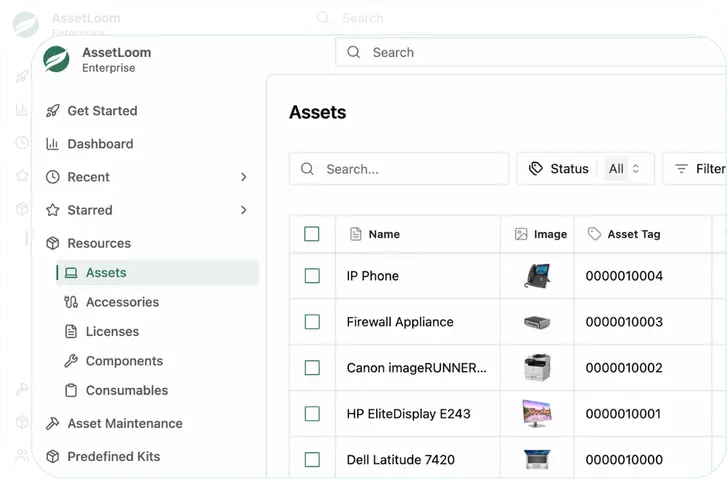Click the HP EliteDisplay E243 thumbnail image
The image size is (728, 479).
coord(537,413)
